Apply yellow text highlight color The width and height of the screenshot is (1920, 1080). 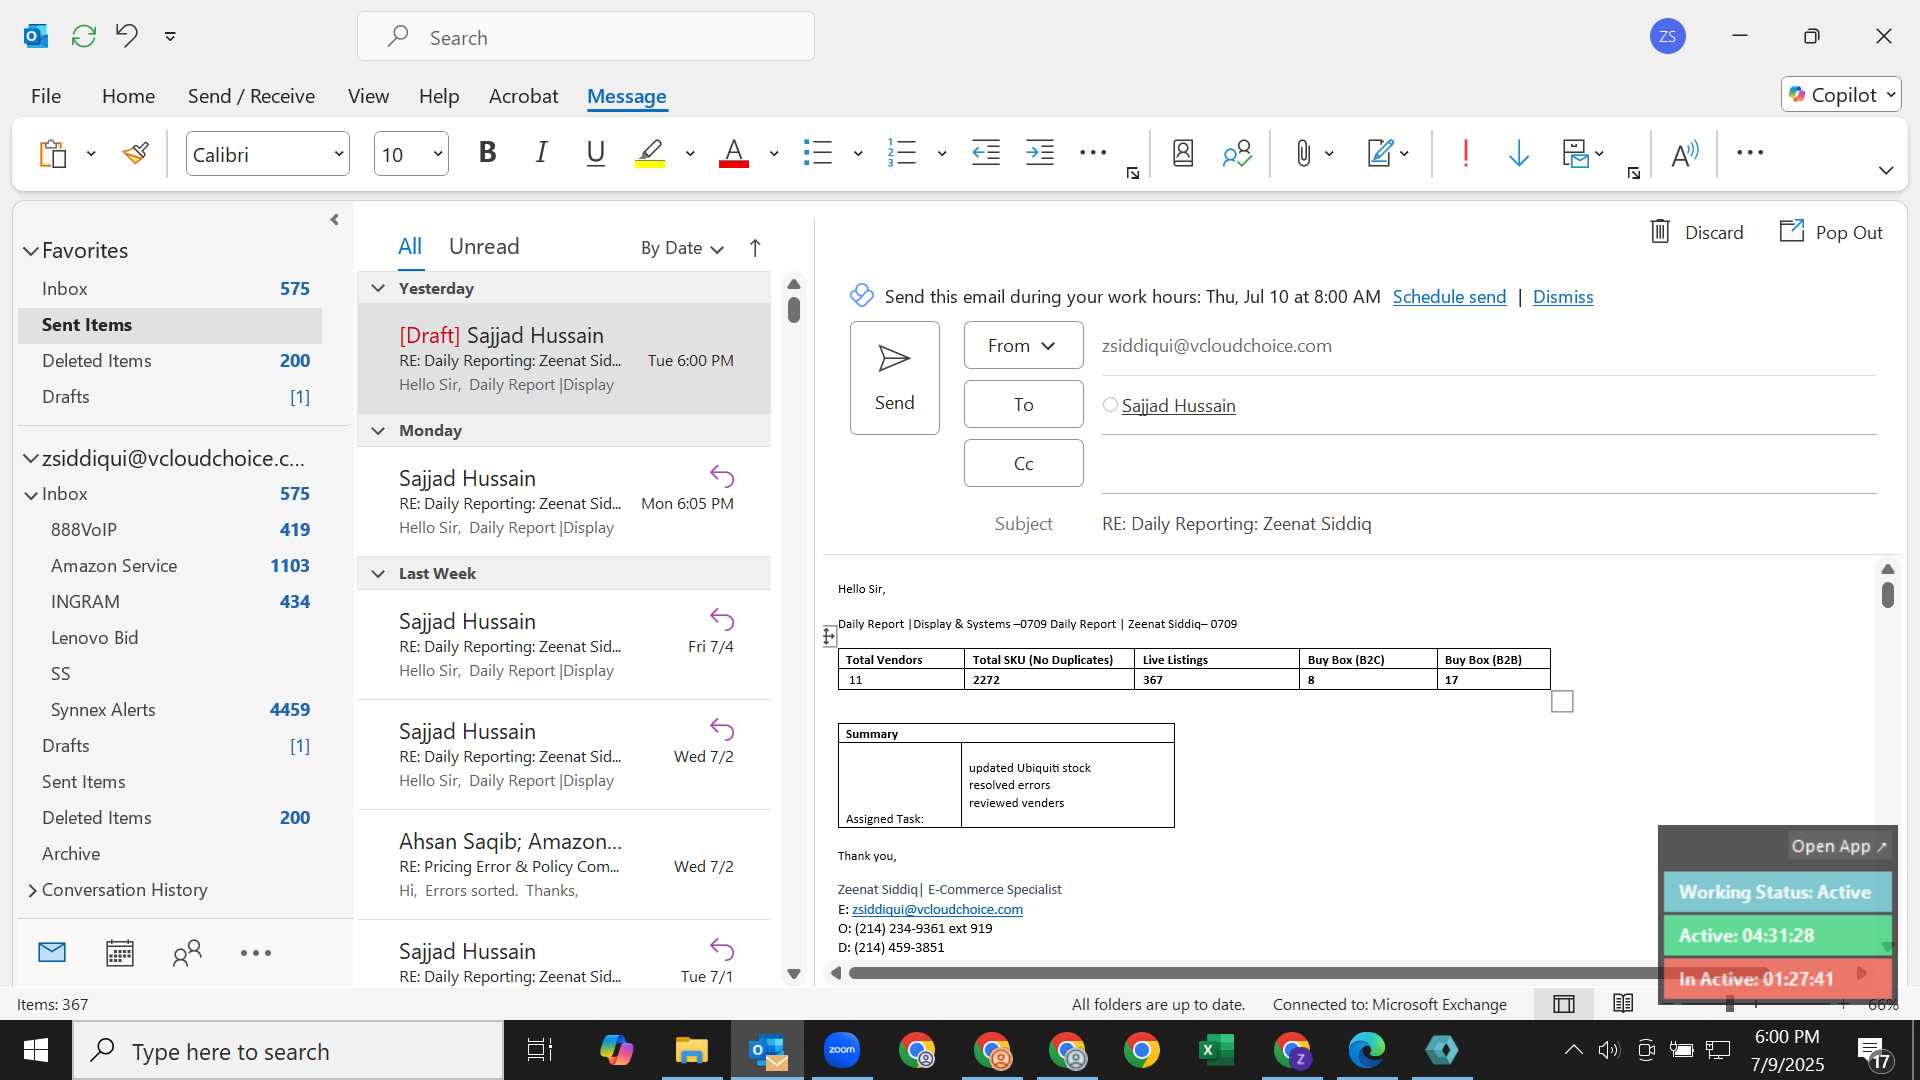click(650, 153)
